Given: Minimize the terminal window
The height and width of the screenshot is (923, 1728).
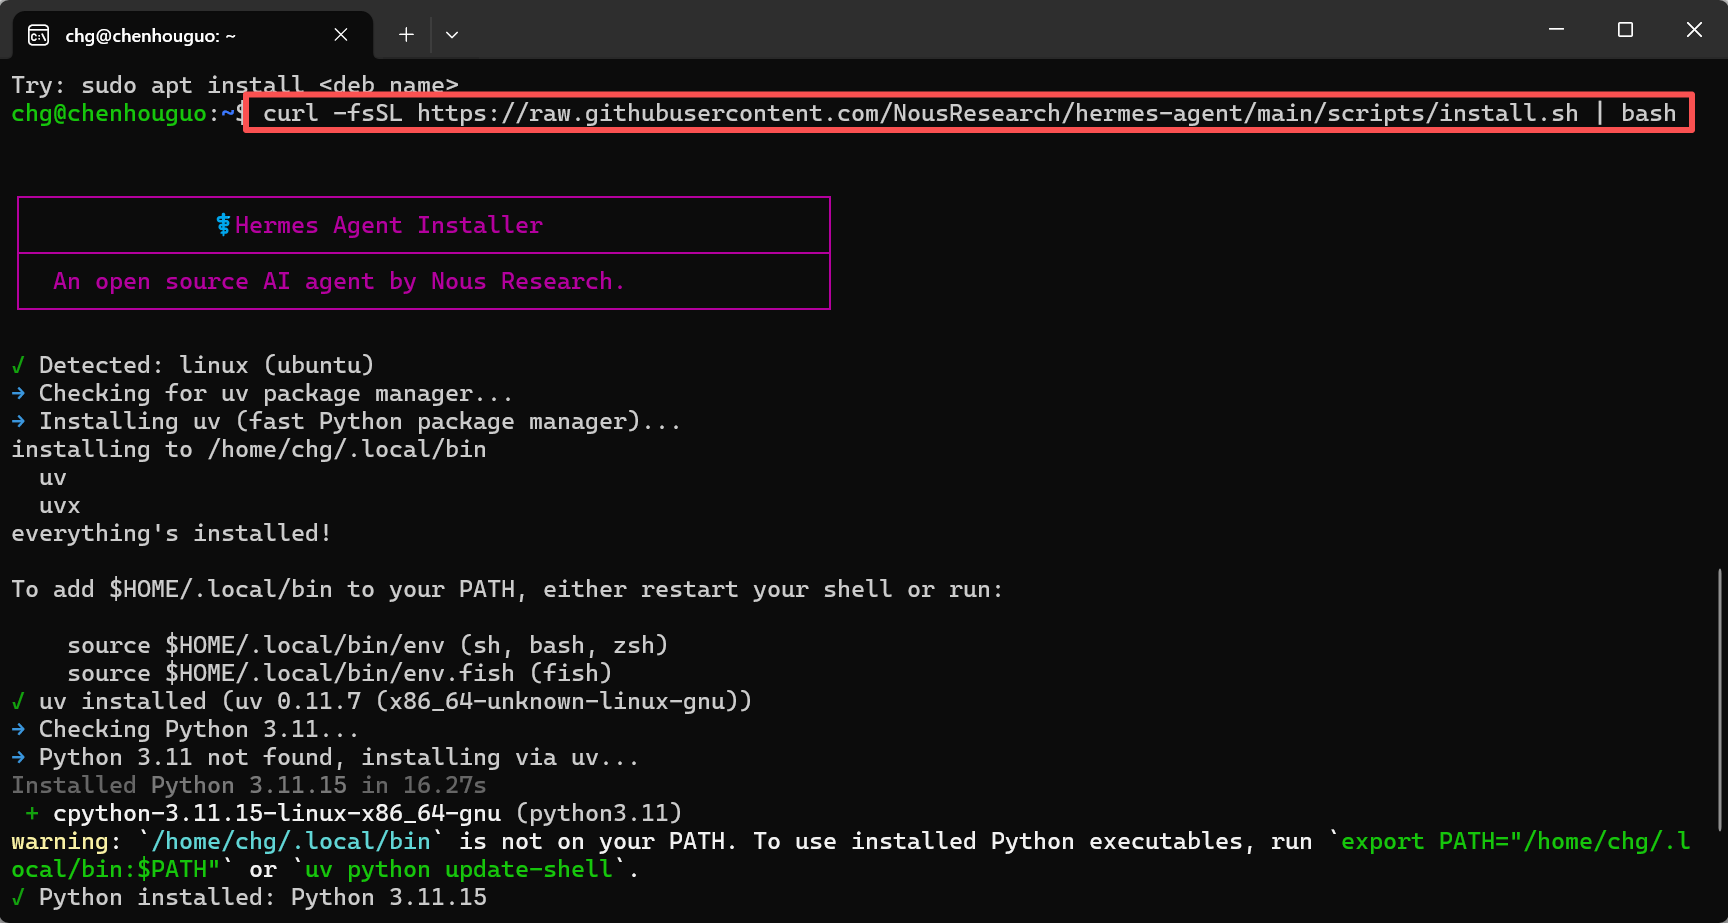Looking at the screenshot, I should coord(1556,30).
